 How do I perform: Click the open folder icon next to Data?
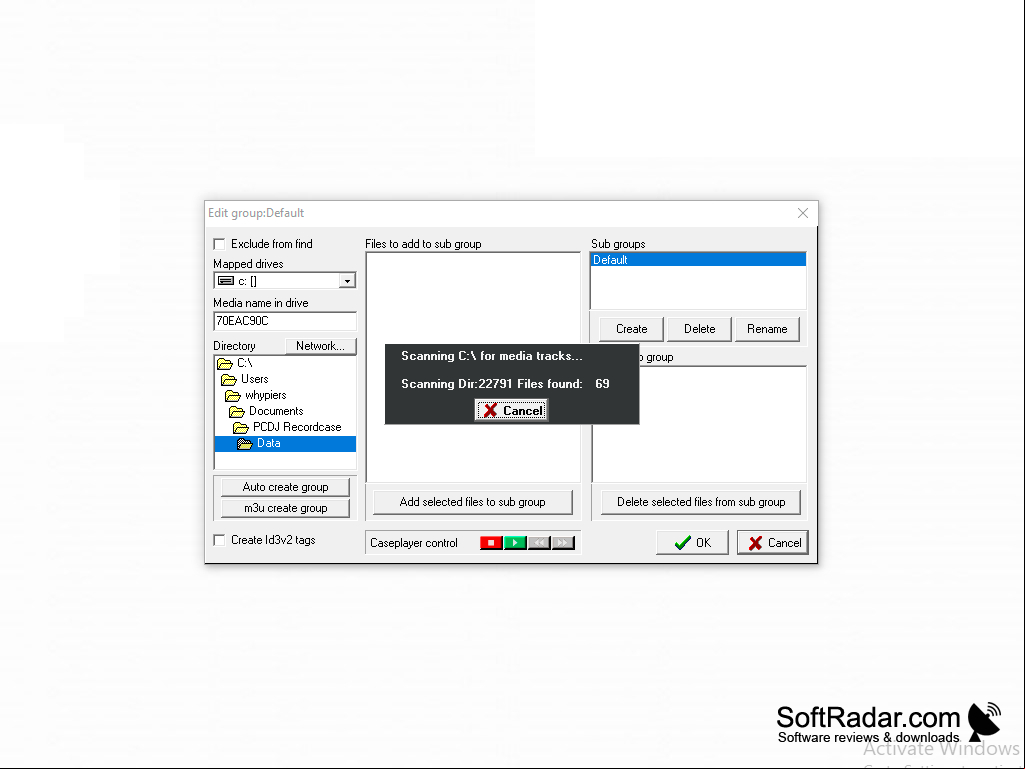(245, 444)
